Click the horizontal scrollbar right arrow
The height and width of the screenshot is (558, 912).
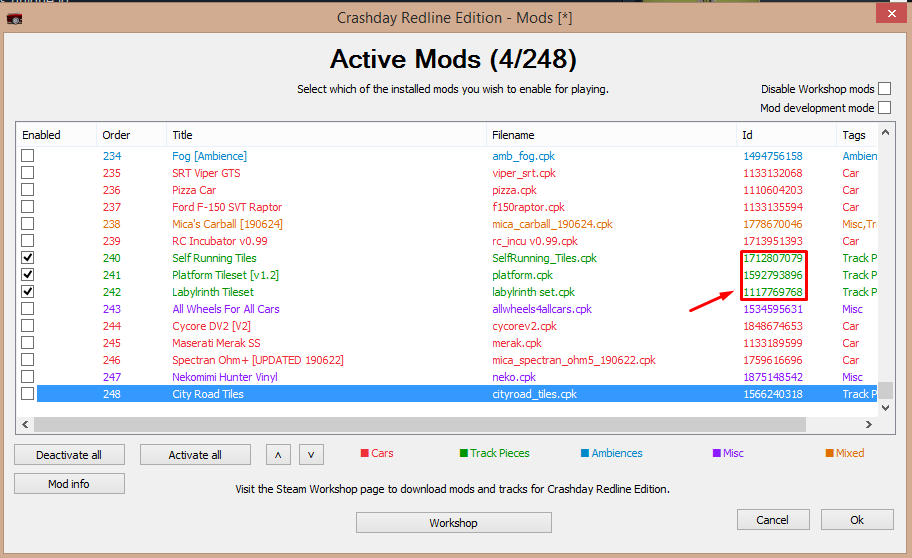point(868,425)
